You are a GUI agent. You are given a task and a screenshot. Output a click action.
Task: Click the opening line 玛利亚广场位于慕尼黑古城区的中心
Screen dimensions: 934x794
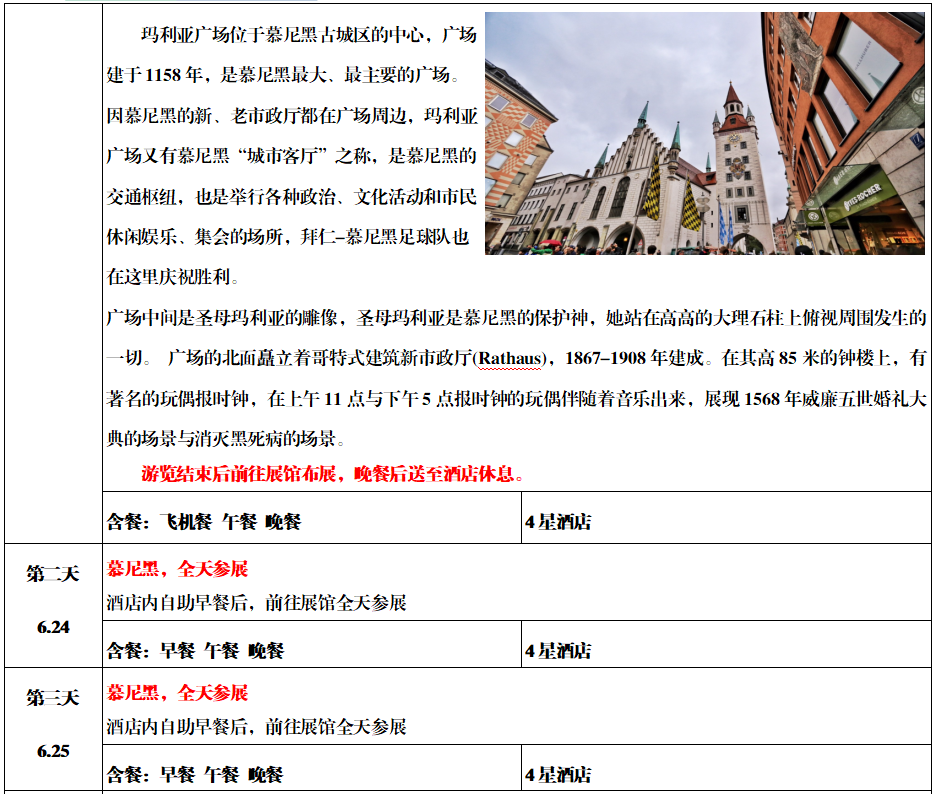click(307, 36)
